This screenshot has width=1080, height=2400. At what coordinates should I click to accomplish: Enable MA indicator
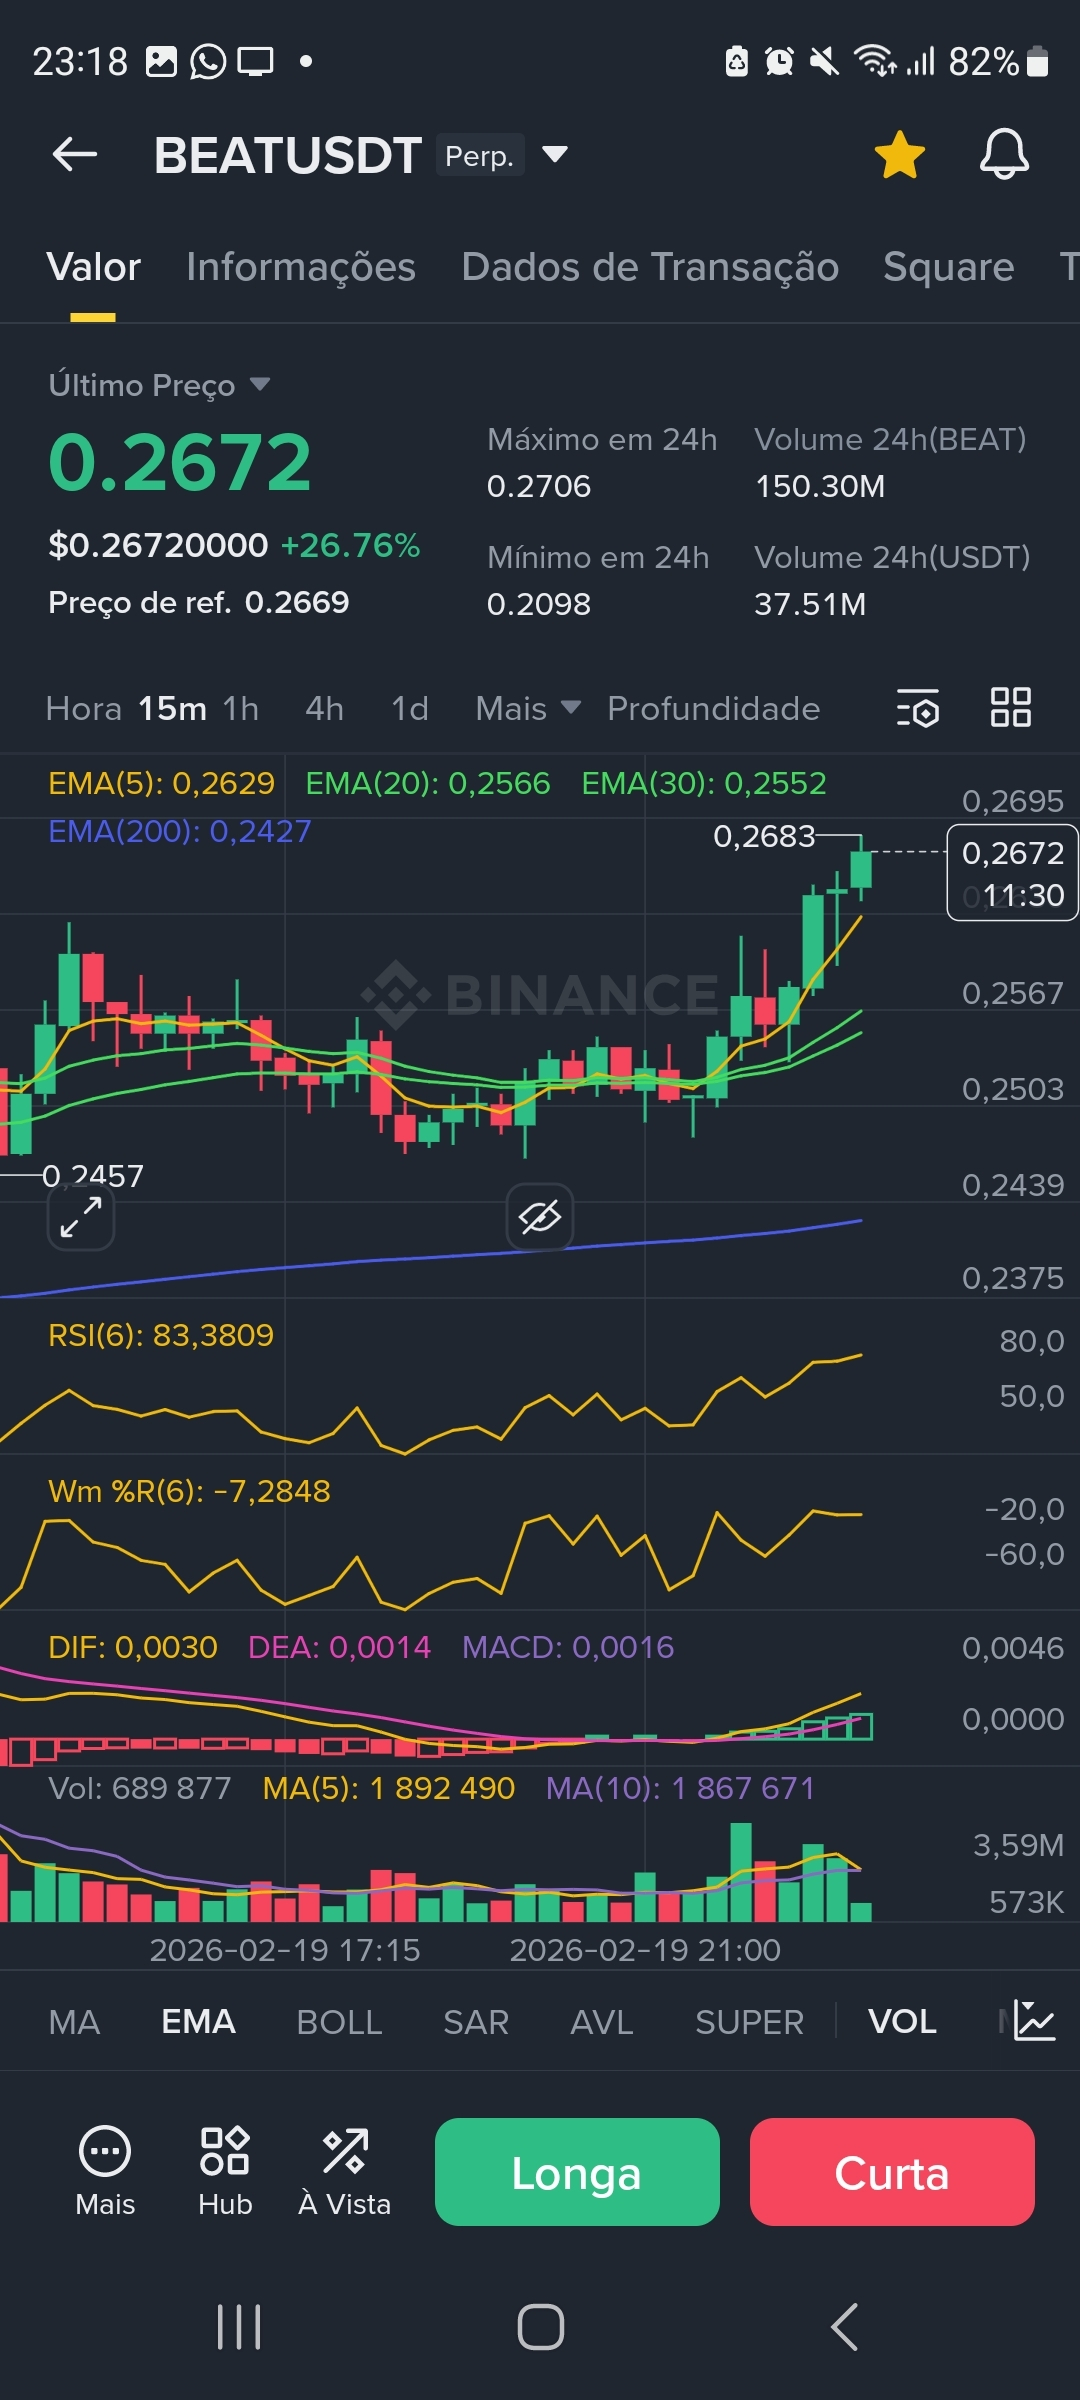coord(74,2022)
